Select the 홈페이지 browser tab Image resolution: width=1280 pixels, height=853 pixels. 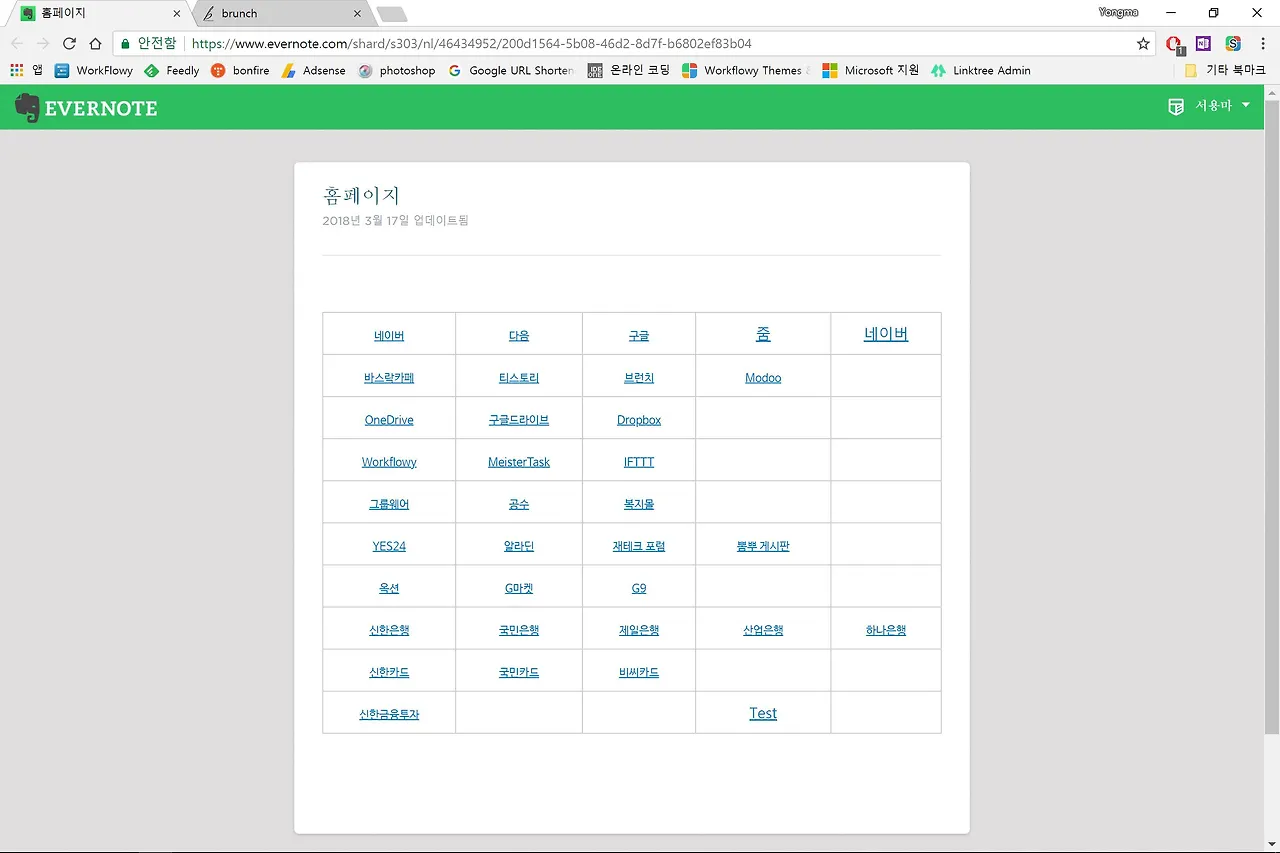pos(98,14)
